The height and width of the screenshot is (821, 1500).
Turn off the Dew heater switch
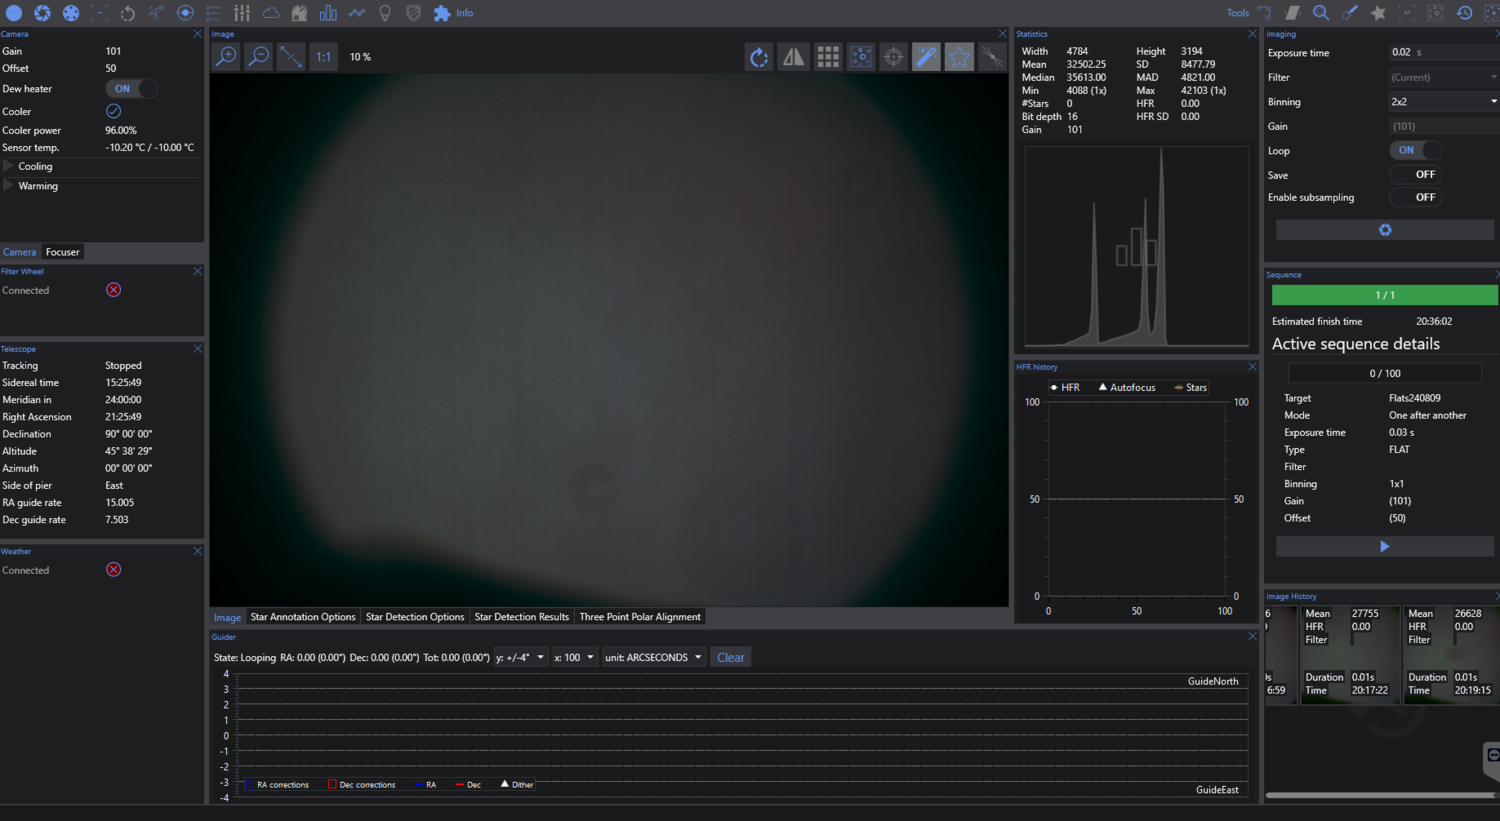[131, 89]
